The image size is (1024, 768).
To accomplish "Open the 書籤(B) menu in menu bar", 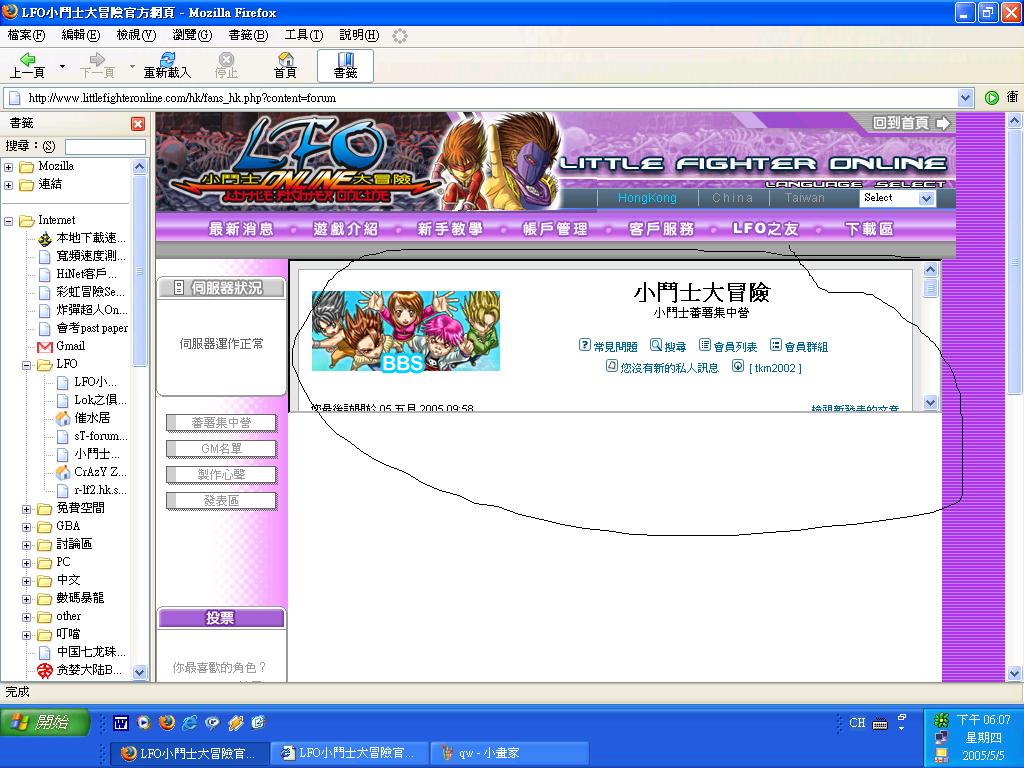I will (x=248, y=35).
